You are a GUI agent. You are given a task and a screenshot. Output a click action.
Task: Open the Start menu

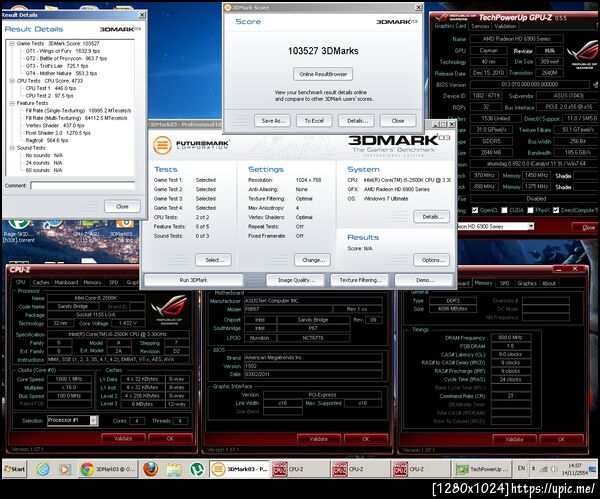click(x=15, y=469)
